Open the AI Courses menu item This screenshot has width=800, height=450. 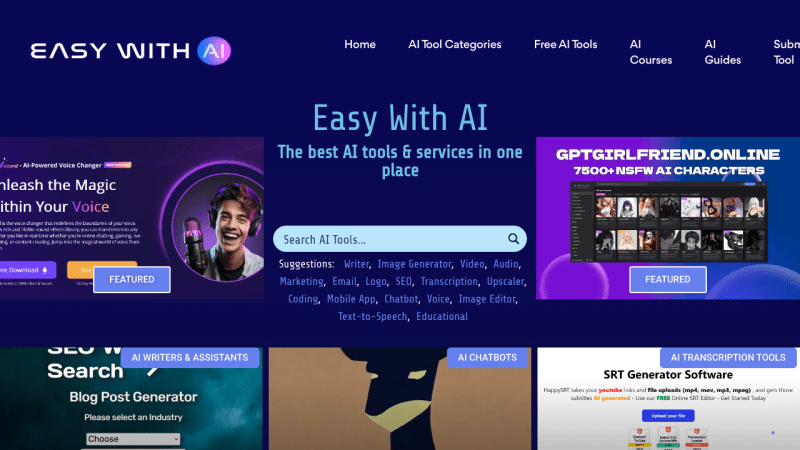(x=651, y=52)
